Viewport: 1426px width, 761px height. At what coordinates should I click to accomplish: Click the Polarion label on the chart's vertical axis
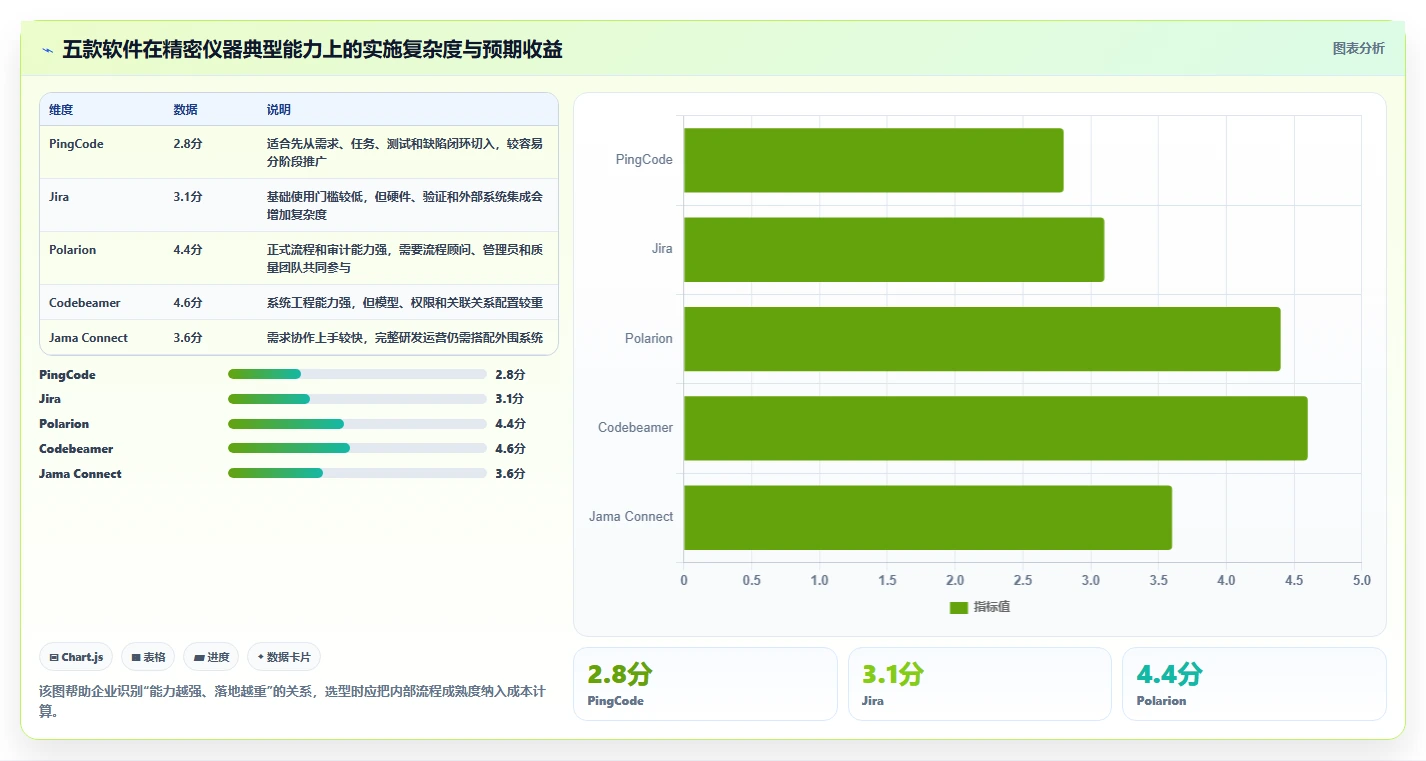point(649,339)
